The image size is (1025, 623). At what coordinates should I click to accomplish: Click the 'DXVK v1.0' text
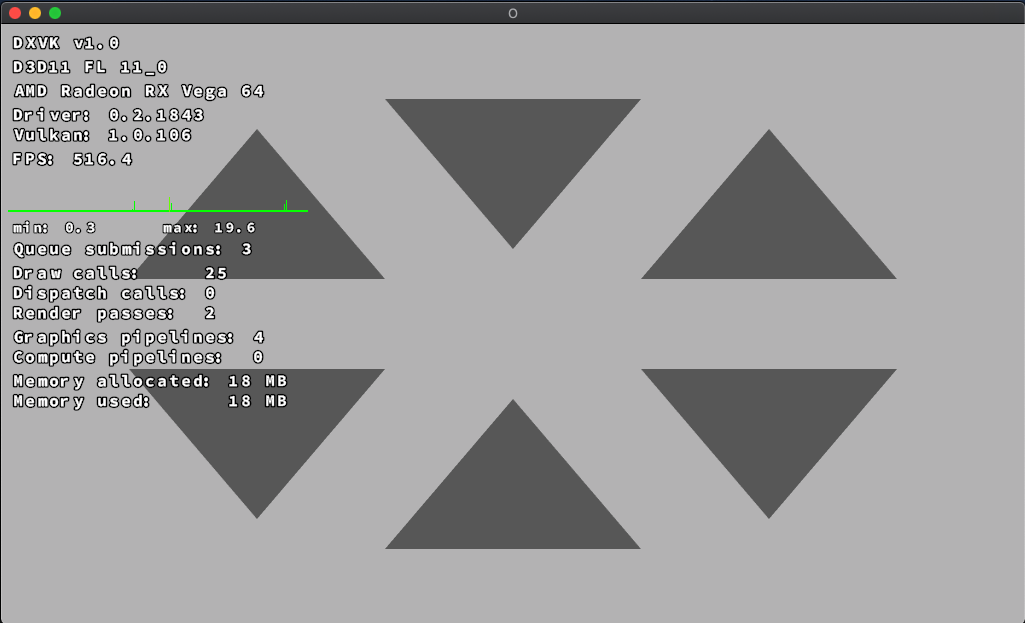(66, 43)
